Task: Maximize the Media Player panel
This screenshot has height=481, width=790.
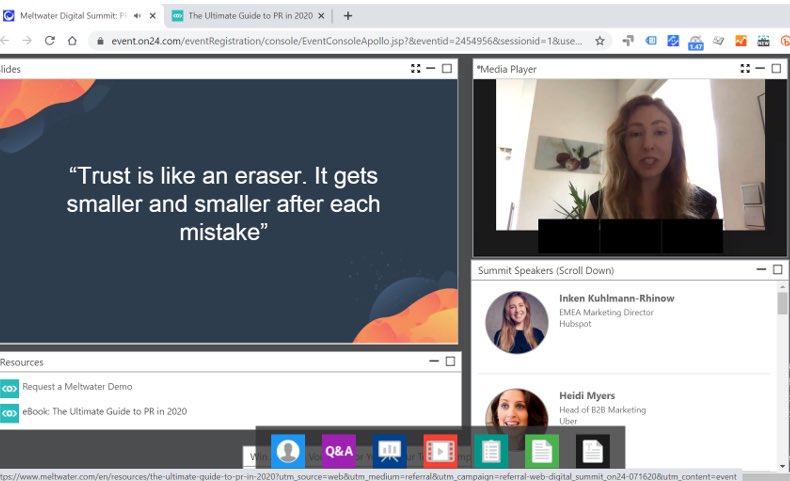Action: pyautogui.click(x=776, y=68)
